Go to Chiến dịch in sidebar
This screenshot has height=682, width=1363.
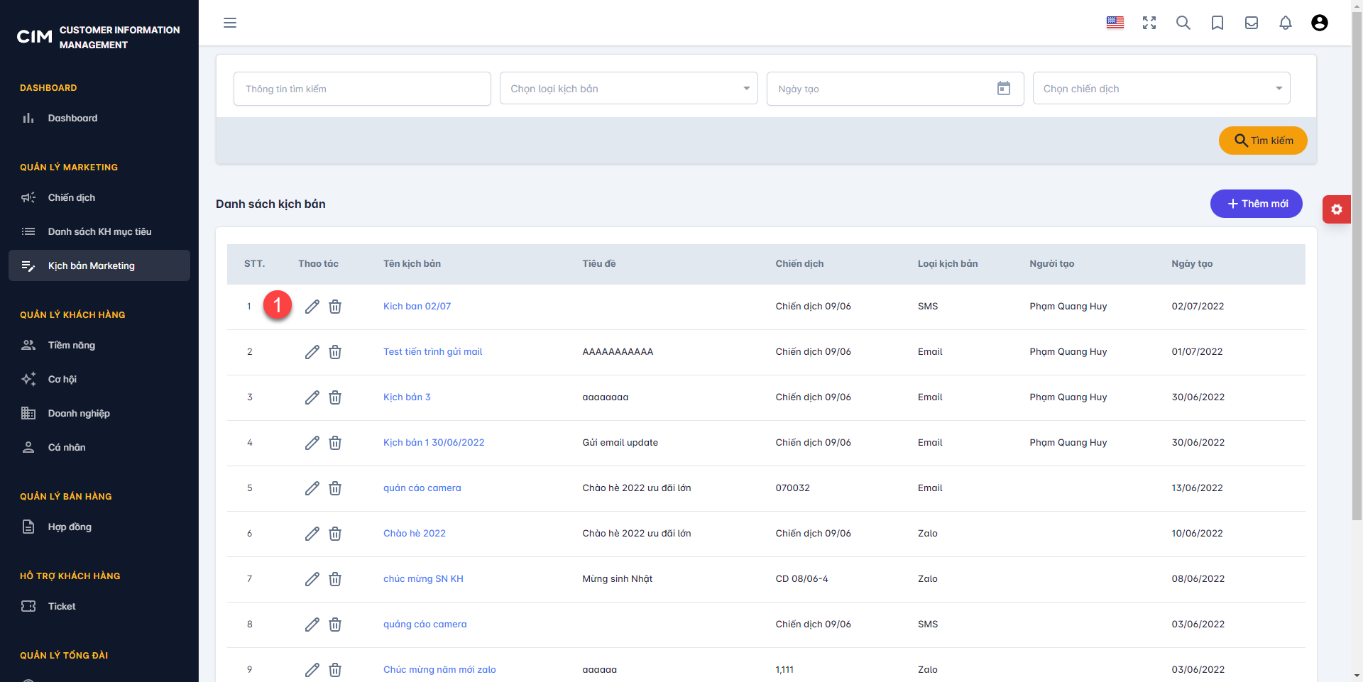click(x=71, y=197)
